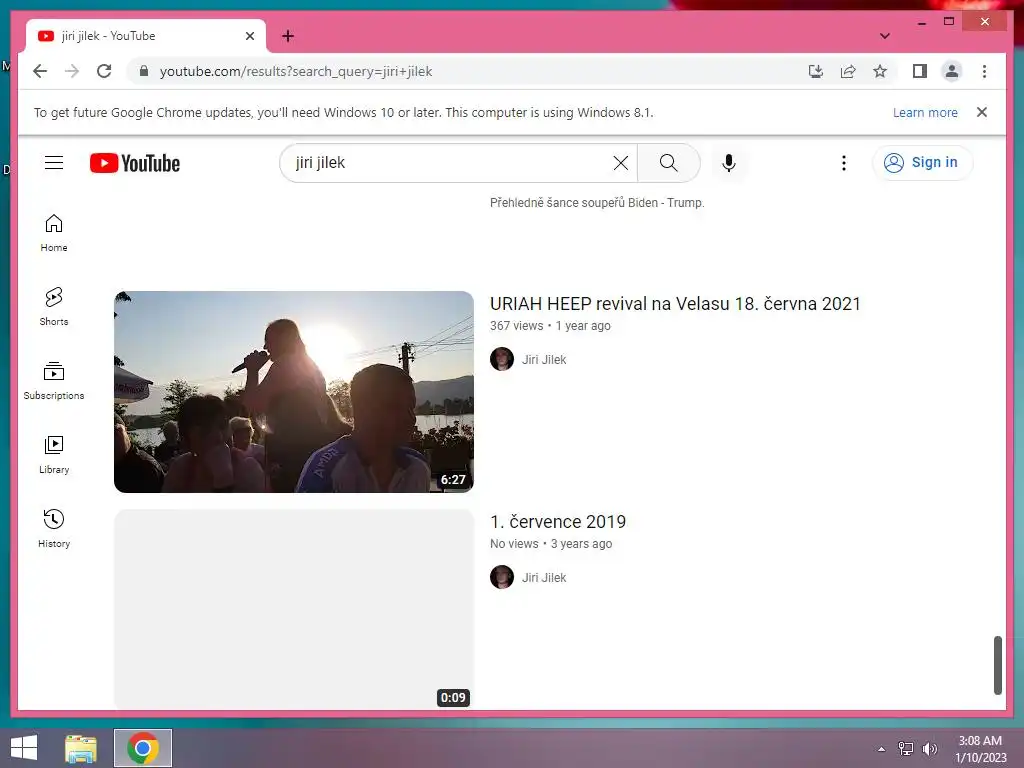The width and height of the screenshot is (1024, 768).
Task: Play the blank 0:09 video thumbnail
Action: tap(294, 609)
